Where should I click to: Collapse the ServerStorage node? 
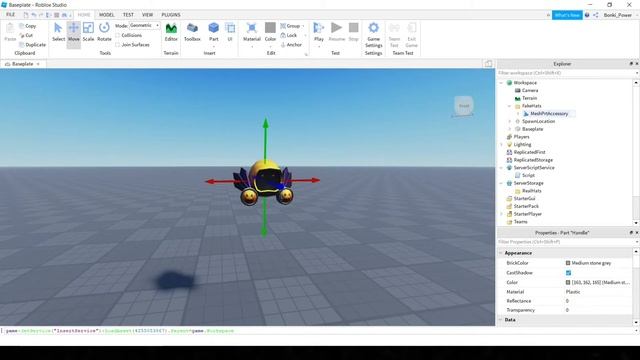point(502,183)
